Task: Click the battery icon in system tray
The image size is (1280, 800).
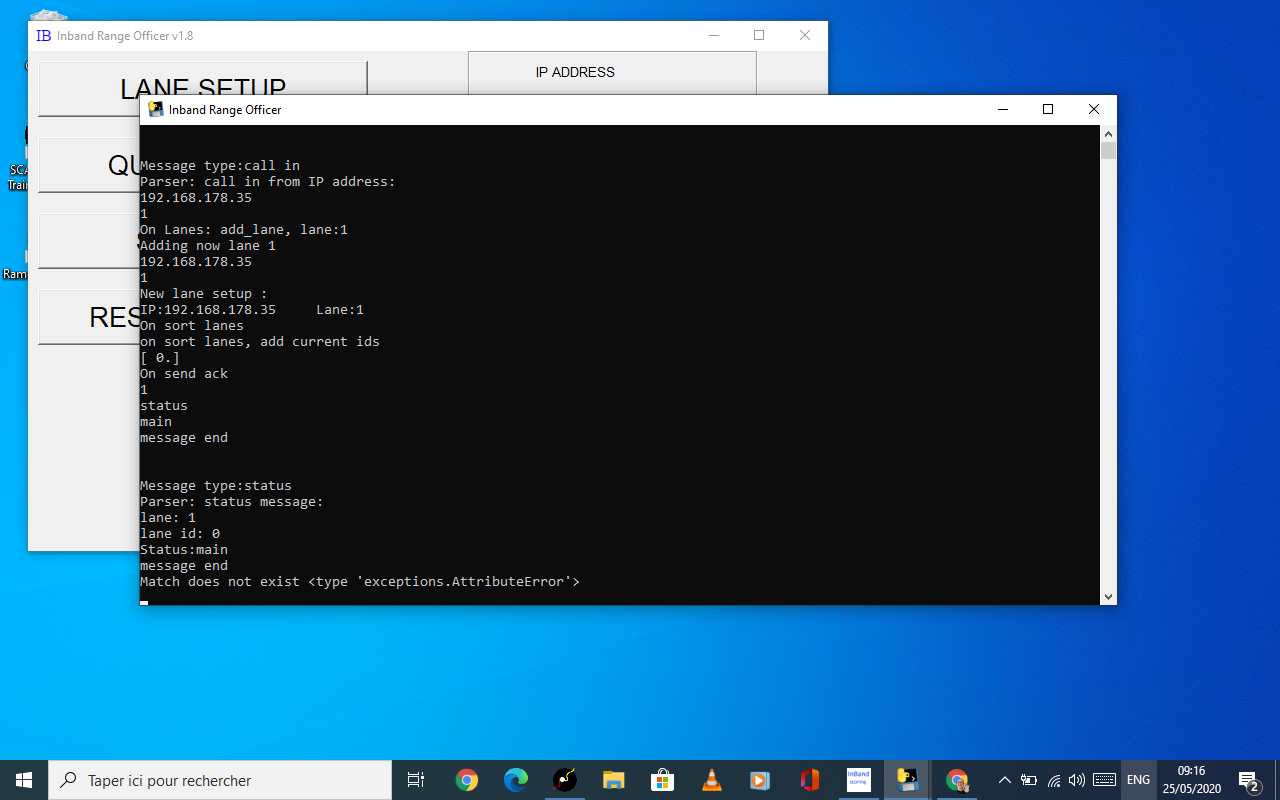Action: 1028,780
